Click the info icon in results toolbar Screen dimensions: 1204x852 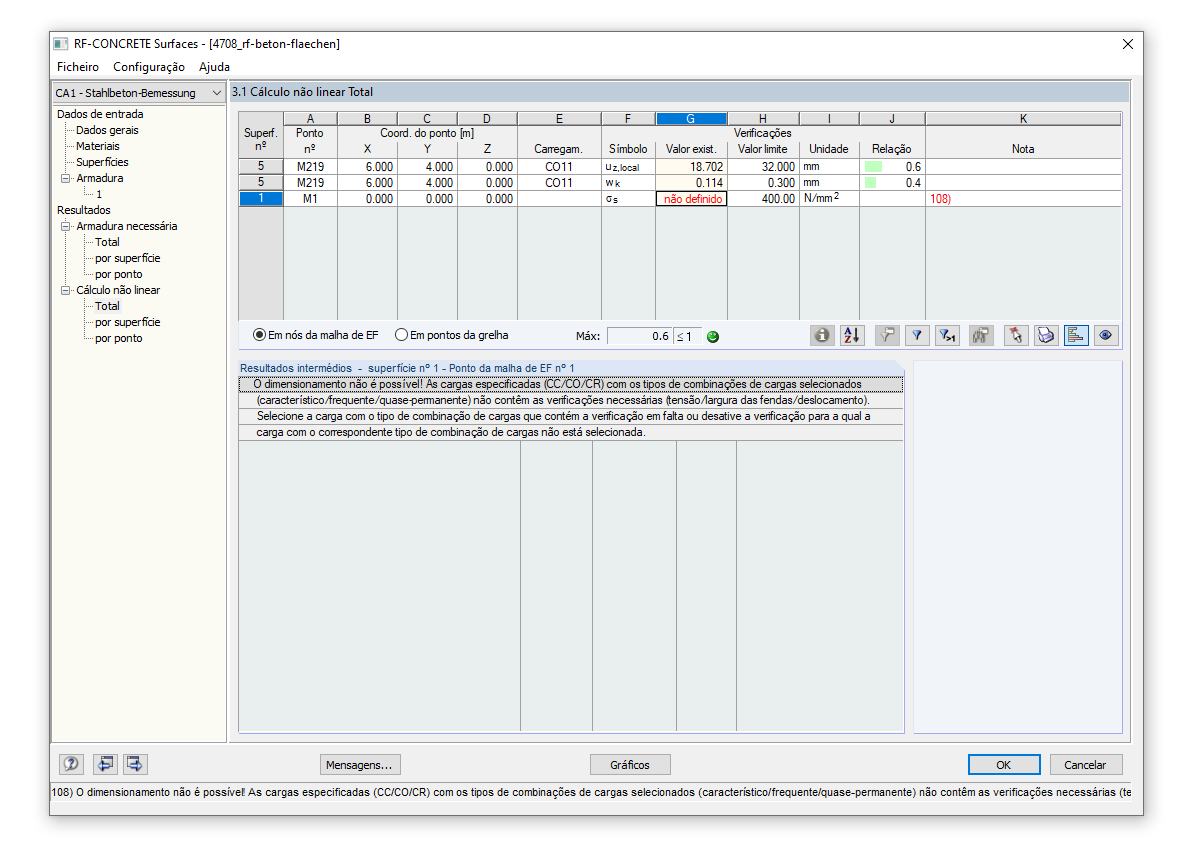click(822, 336)
